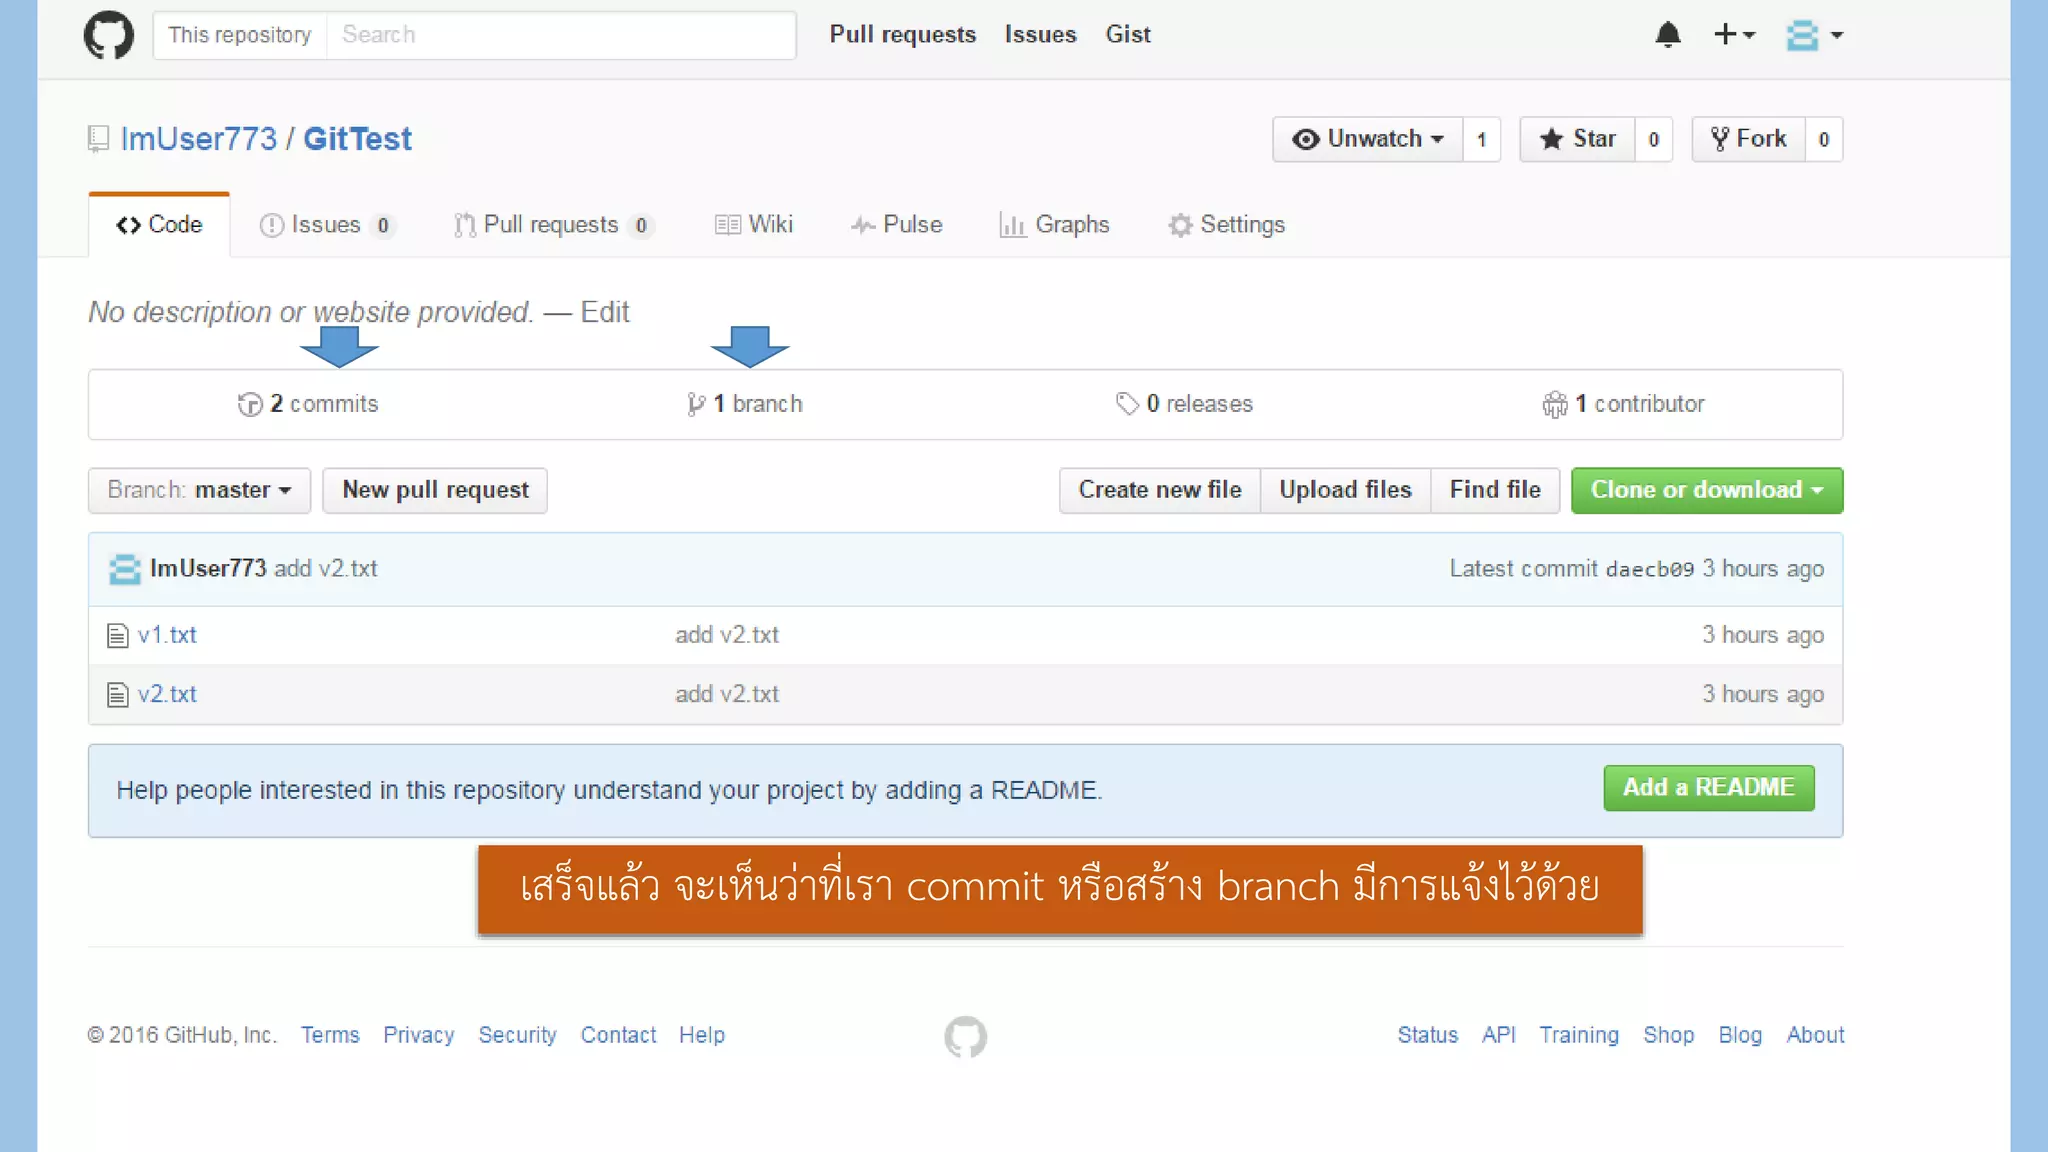Open the Wiki tab
2048x1152 pixels.
coord(754,225)
